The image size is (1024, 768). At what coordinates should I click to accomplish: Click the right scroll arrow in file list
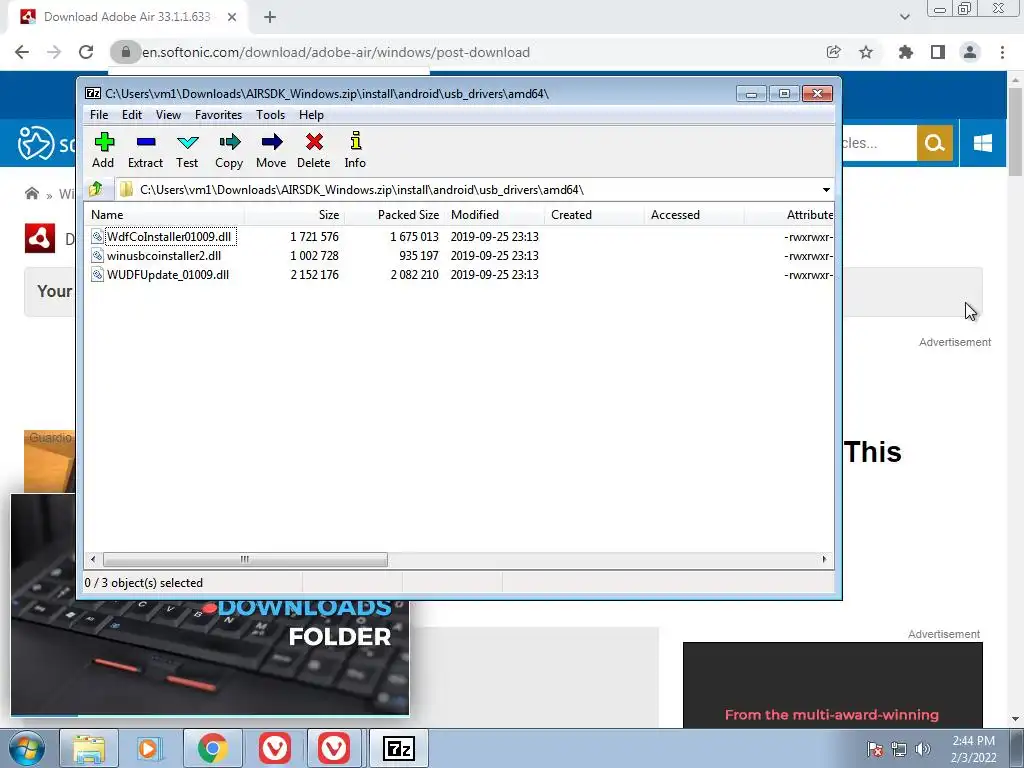[x=824, y=559]
